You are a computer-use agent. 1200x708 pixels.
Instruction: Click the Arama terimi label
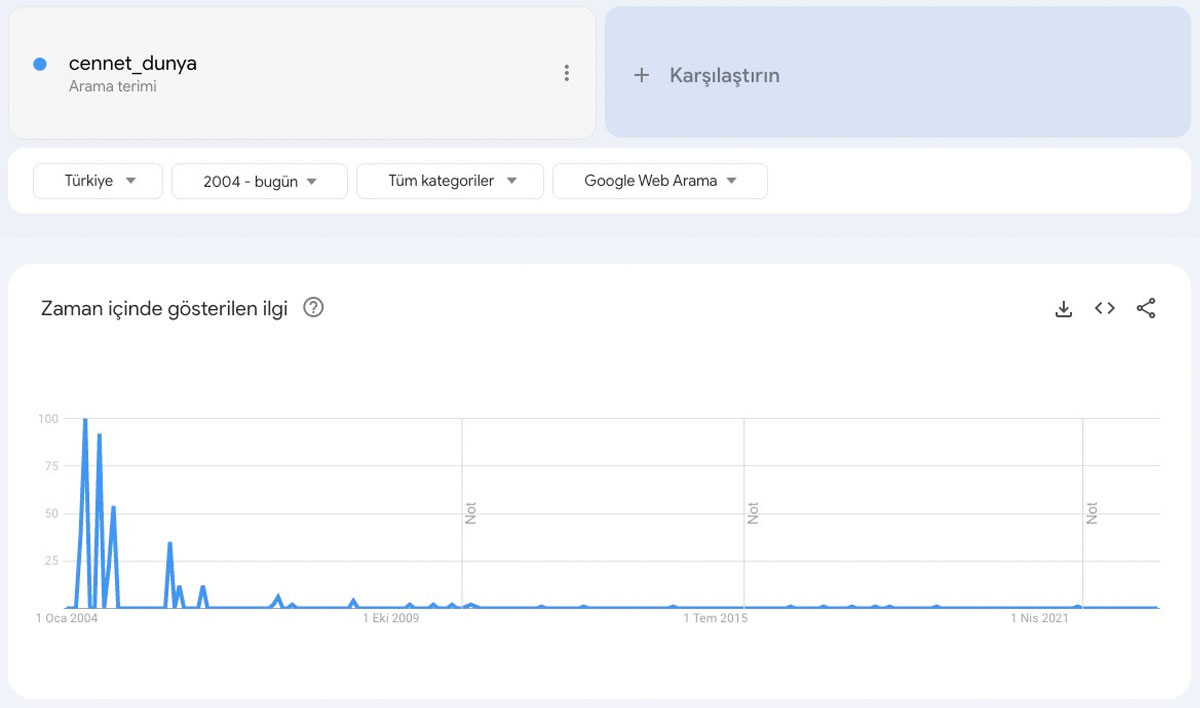coord(113,87)
